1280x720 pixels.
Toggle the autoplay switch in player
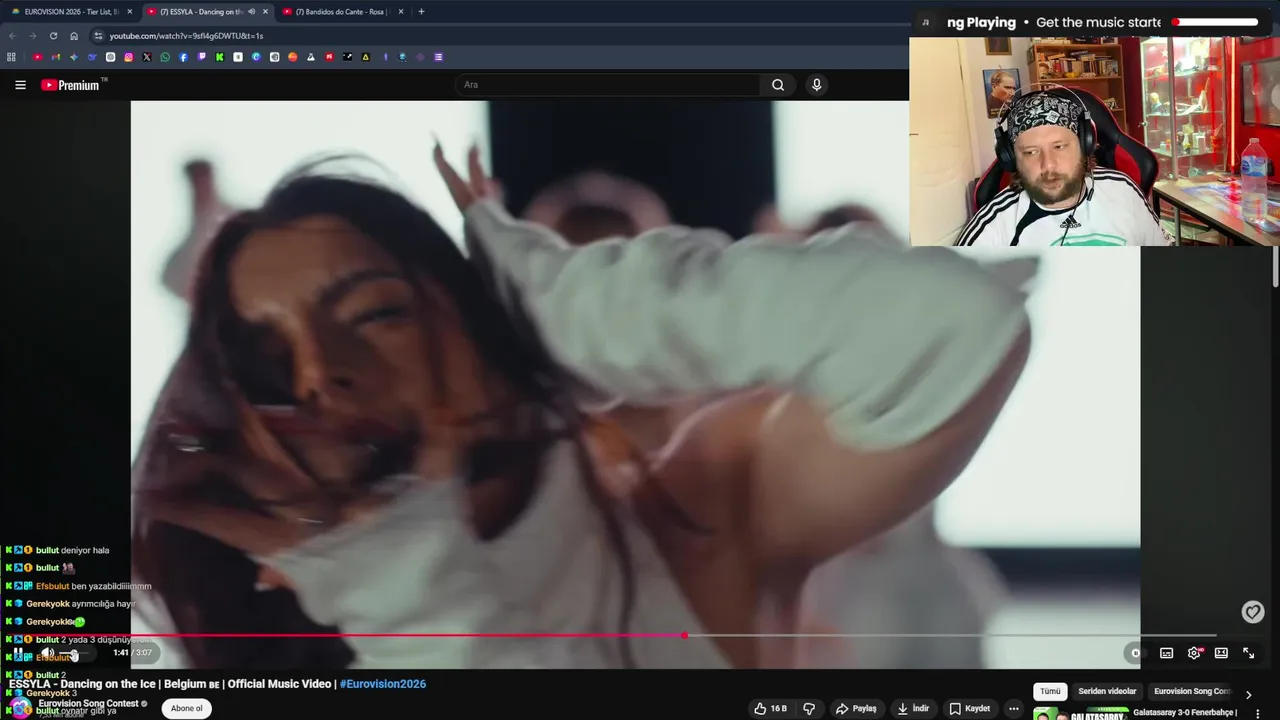pyautogui.click(x=1135, y=653)
